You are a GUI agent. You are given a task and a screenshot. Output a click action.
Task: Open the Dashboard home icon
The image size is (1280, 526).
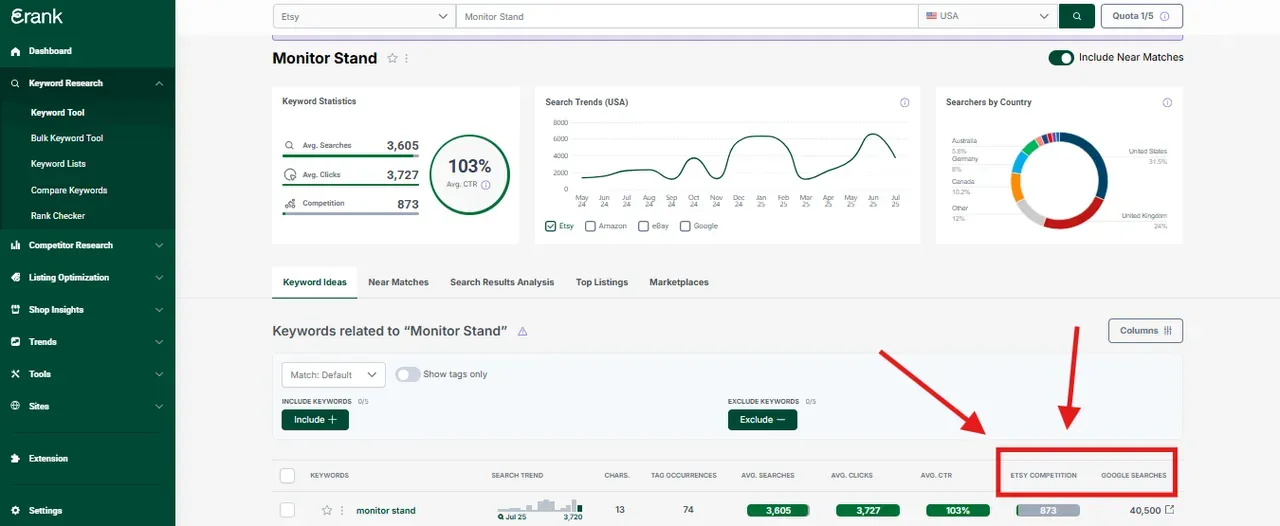point(15,51)
